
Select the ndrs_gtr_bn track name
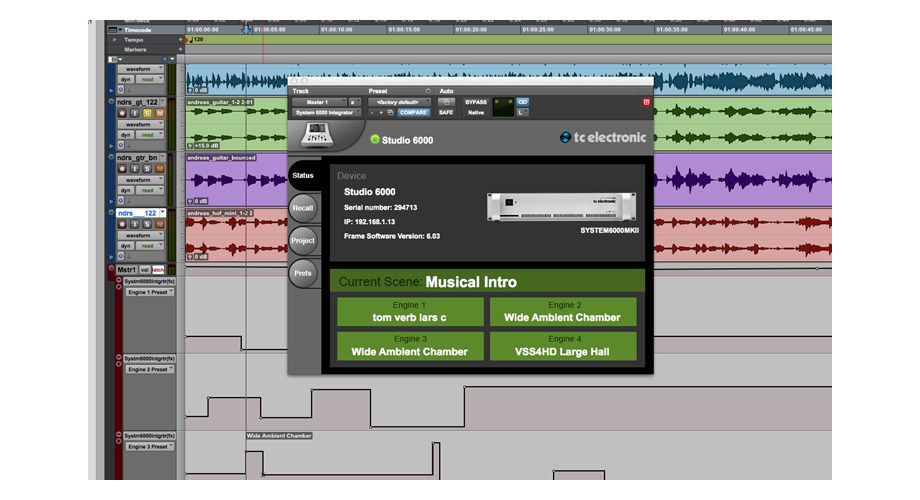tap(137, 158)
